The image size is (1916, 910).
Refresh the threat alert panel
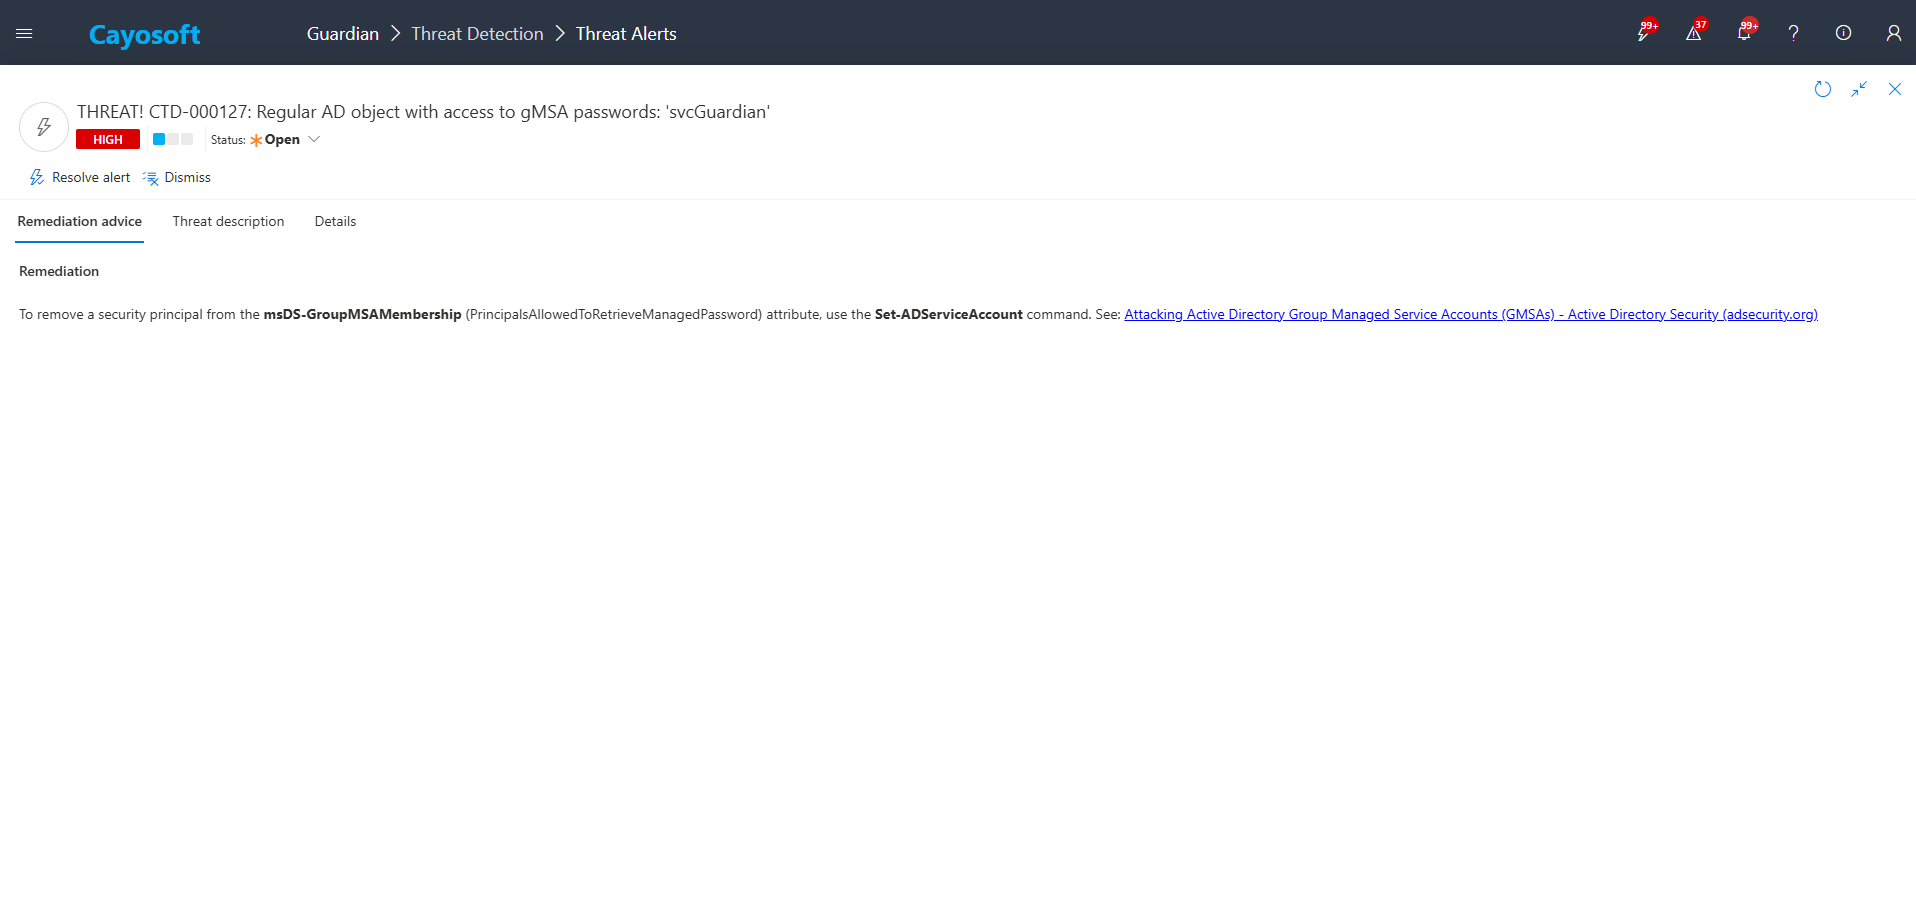pyautogui.click(x=1822, y=89)
